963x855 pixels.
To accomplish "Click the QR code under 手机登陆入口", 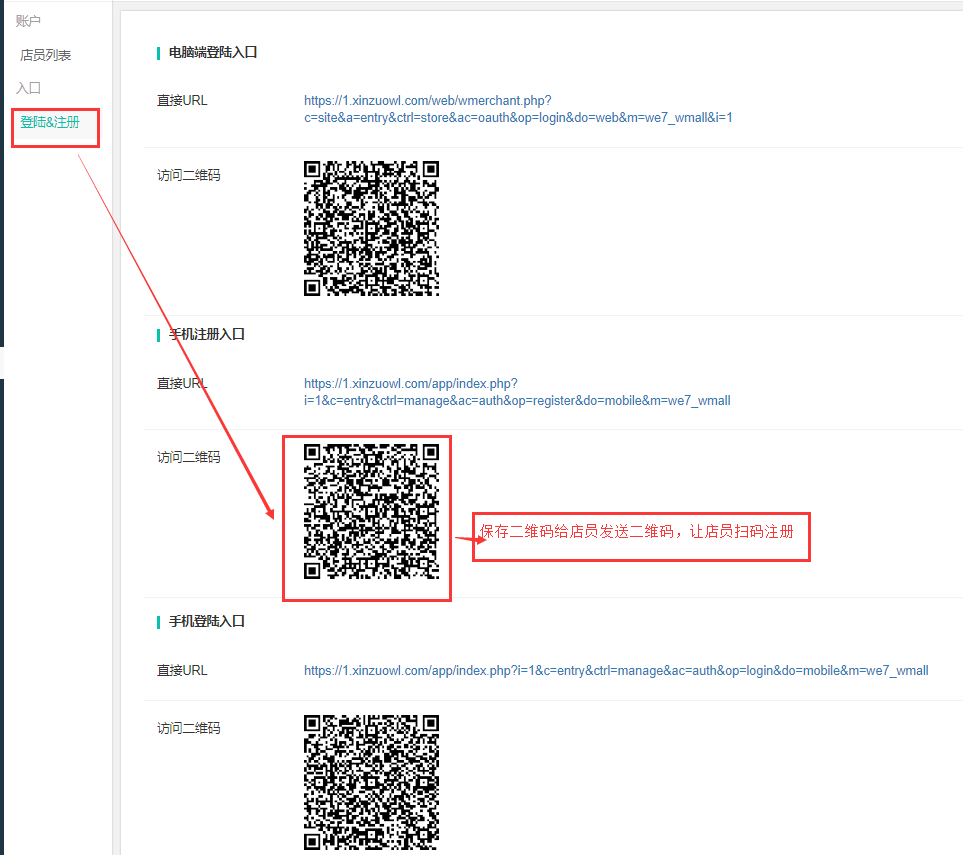I will click(372, 782).
